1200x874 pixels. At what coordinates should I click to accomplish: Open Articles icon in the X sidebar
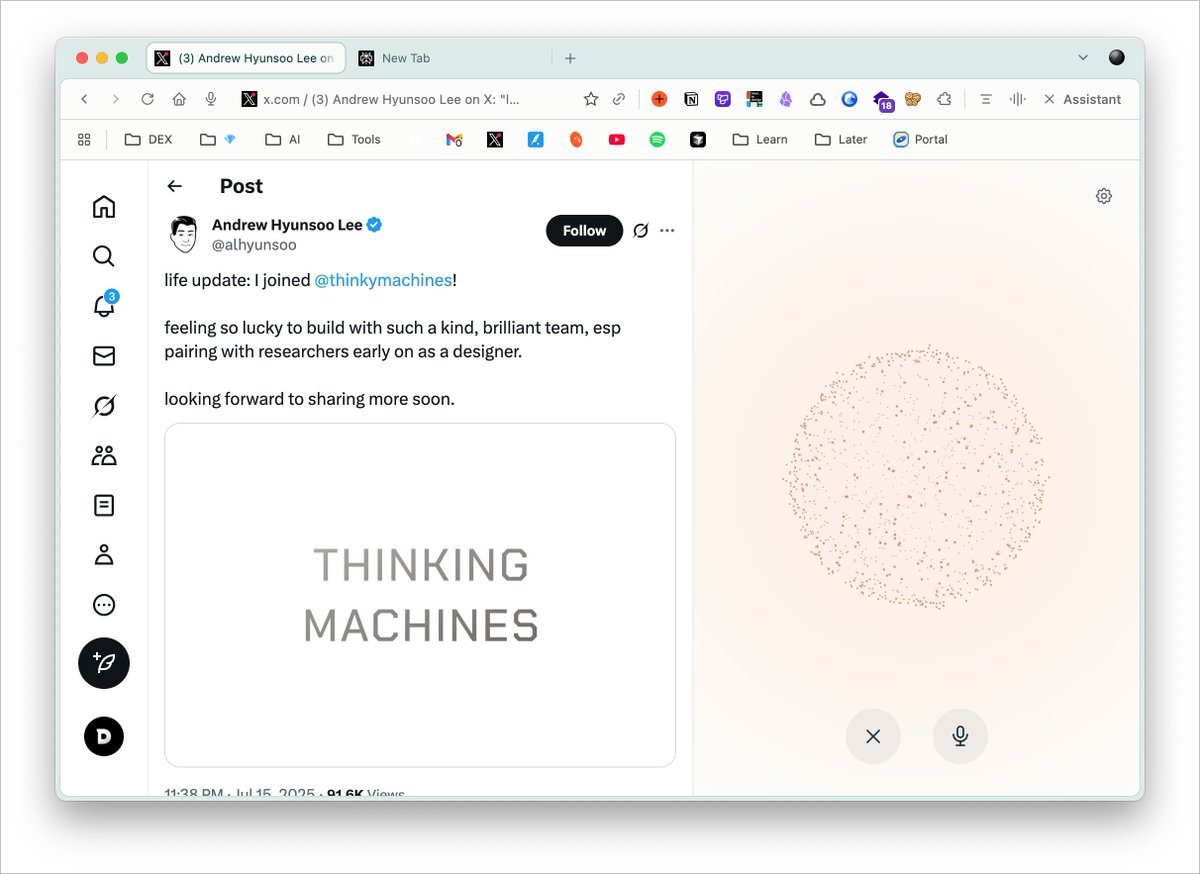pyautogui.click(x=104, y=506)
